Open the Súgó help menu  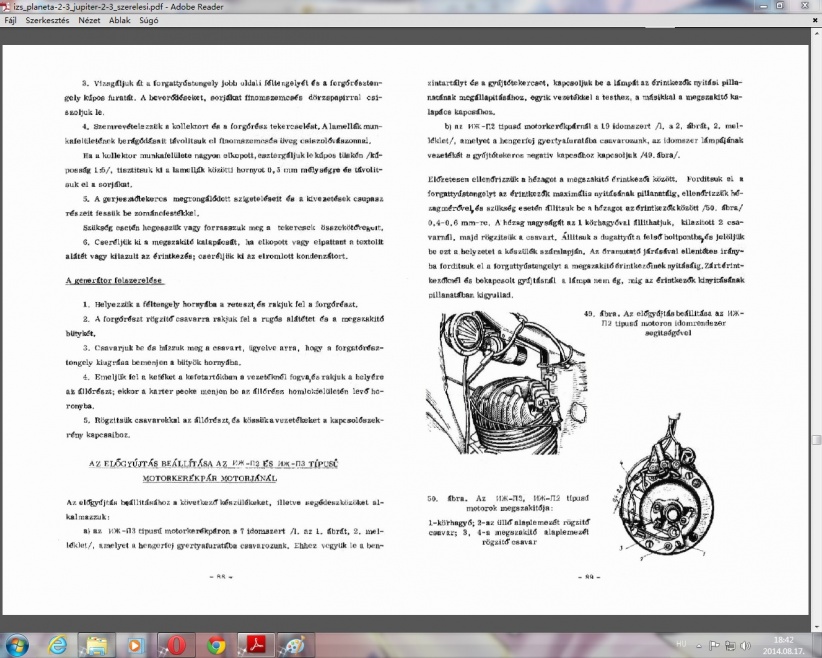[149, 20]
